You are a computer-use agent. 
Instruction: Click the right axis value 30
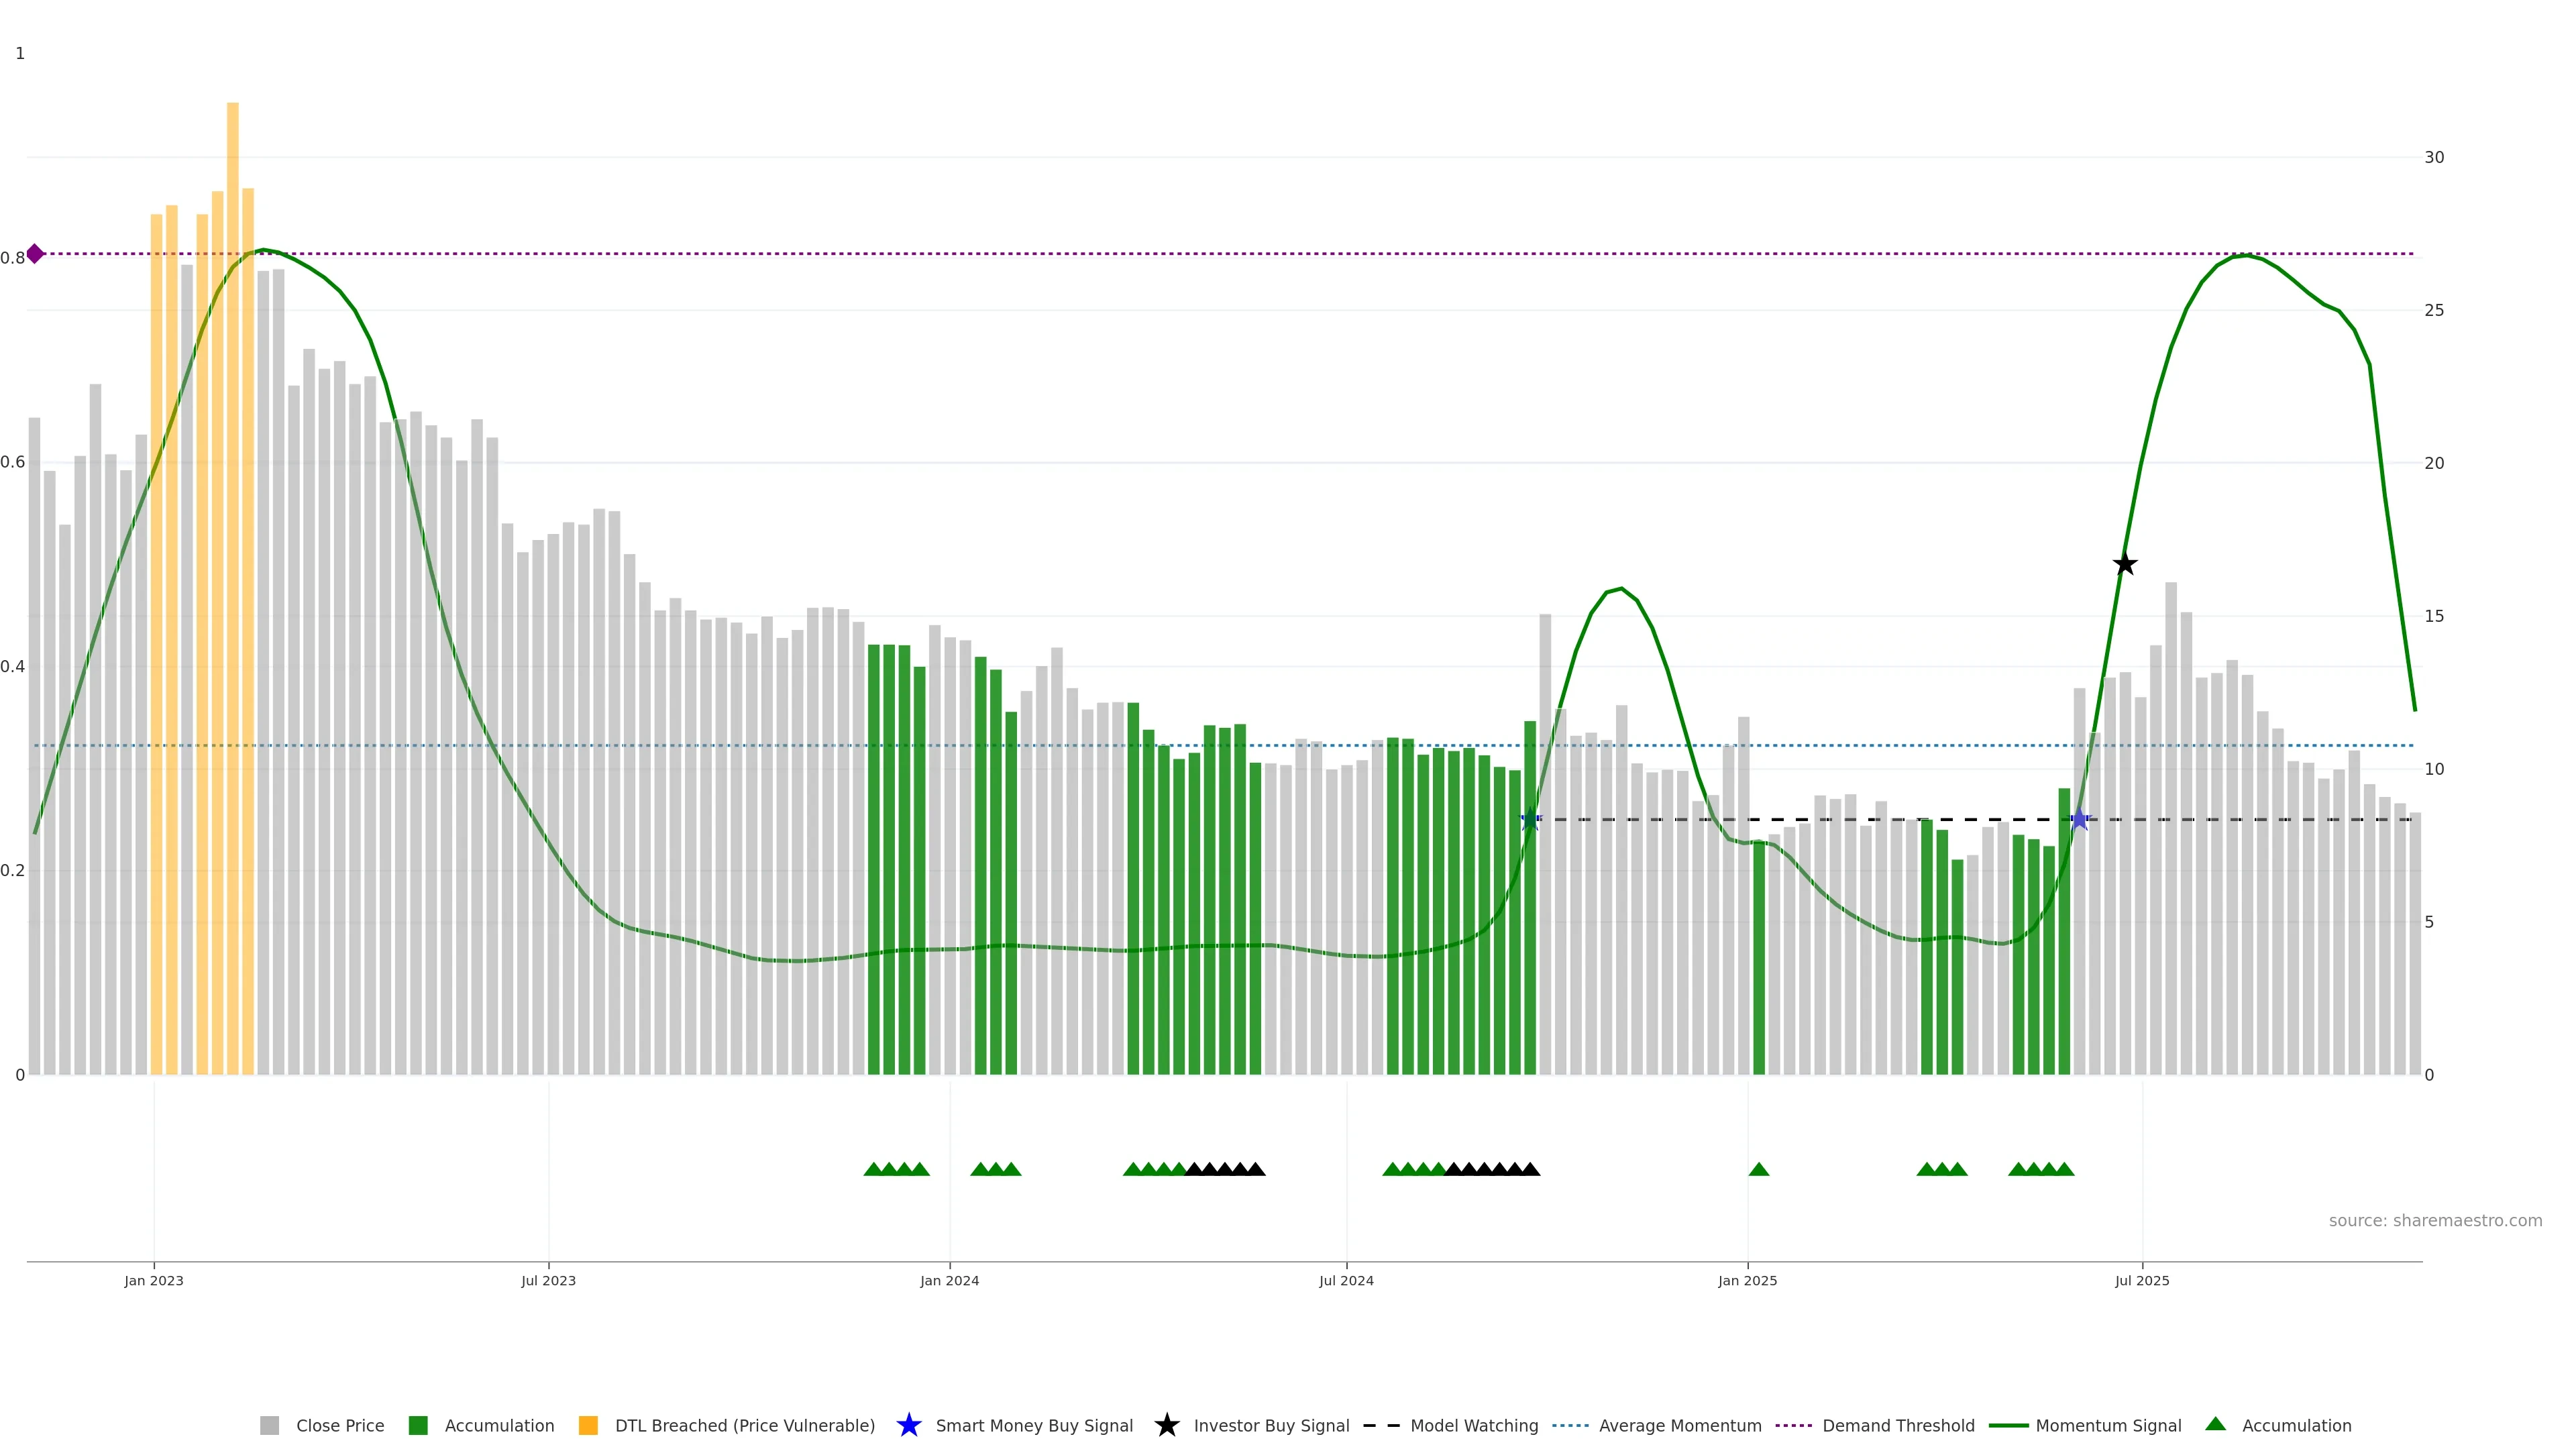tap(2434, 157)
